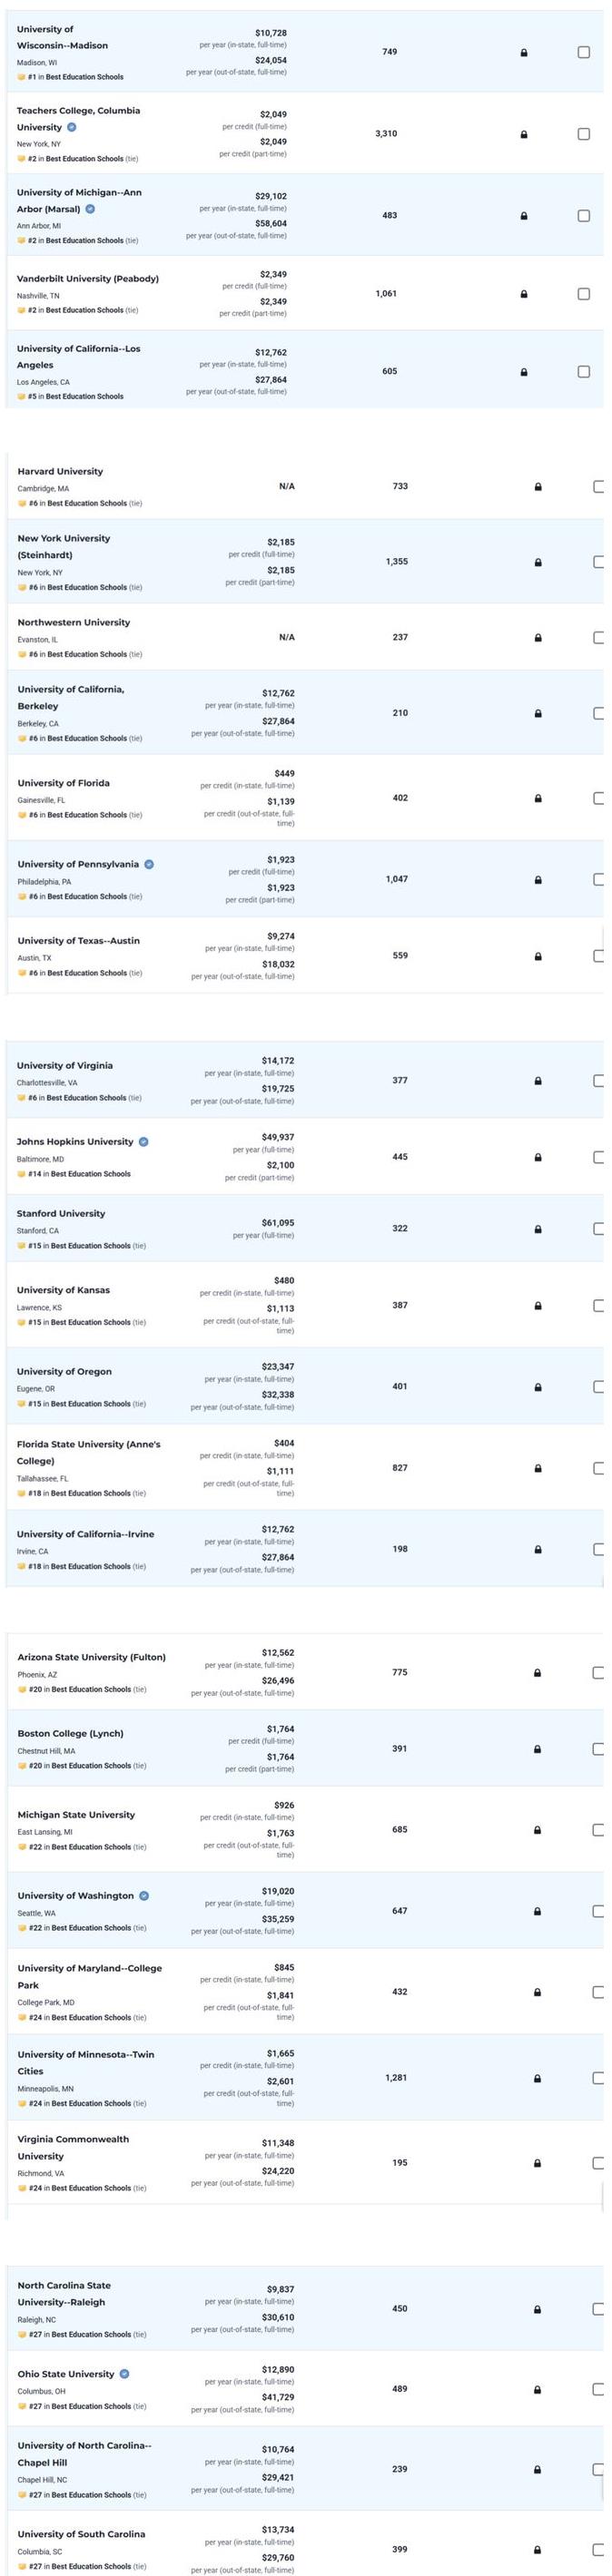Open the Michigan State University profile
Viewport: 612px width, 2576px height.
pyautogui.click(x=76, y=1814)
